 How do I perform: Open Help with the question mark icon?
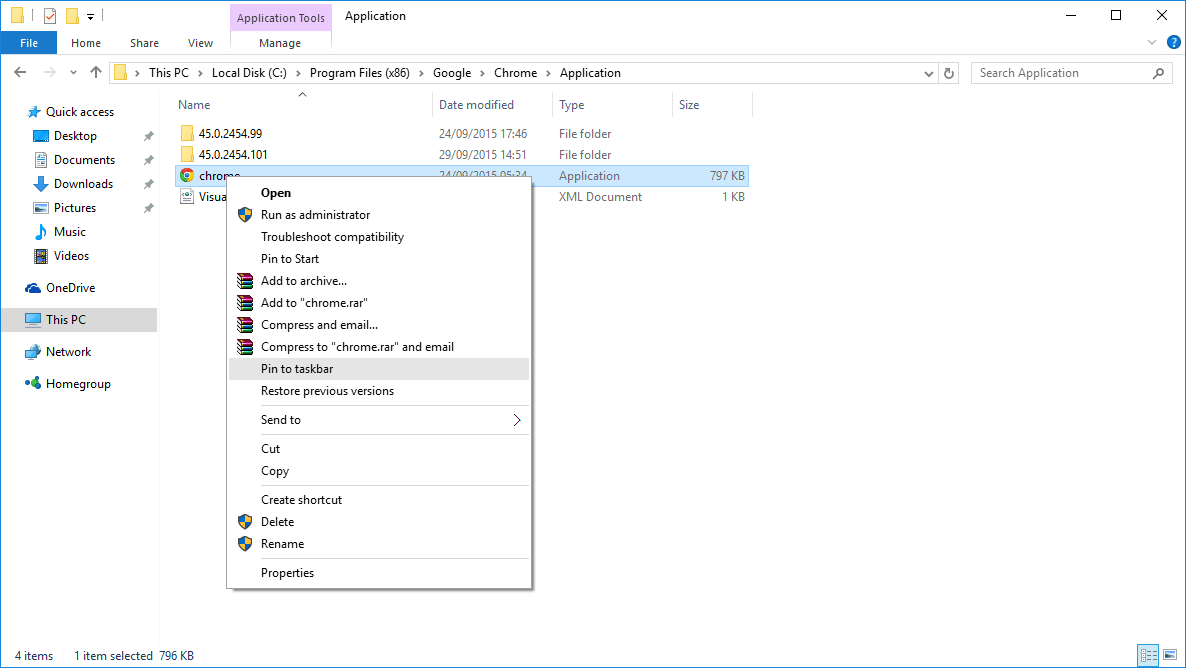pos(1173,42)
